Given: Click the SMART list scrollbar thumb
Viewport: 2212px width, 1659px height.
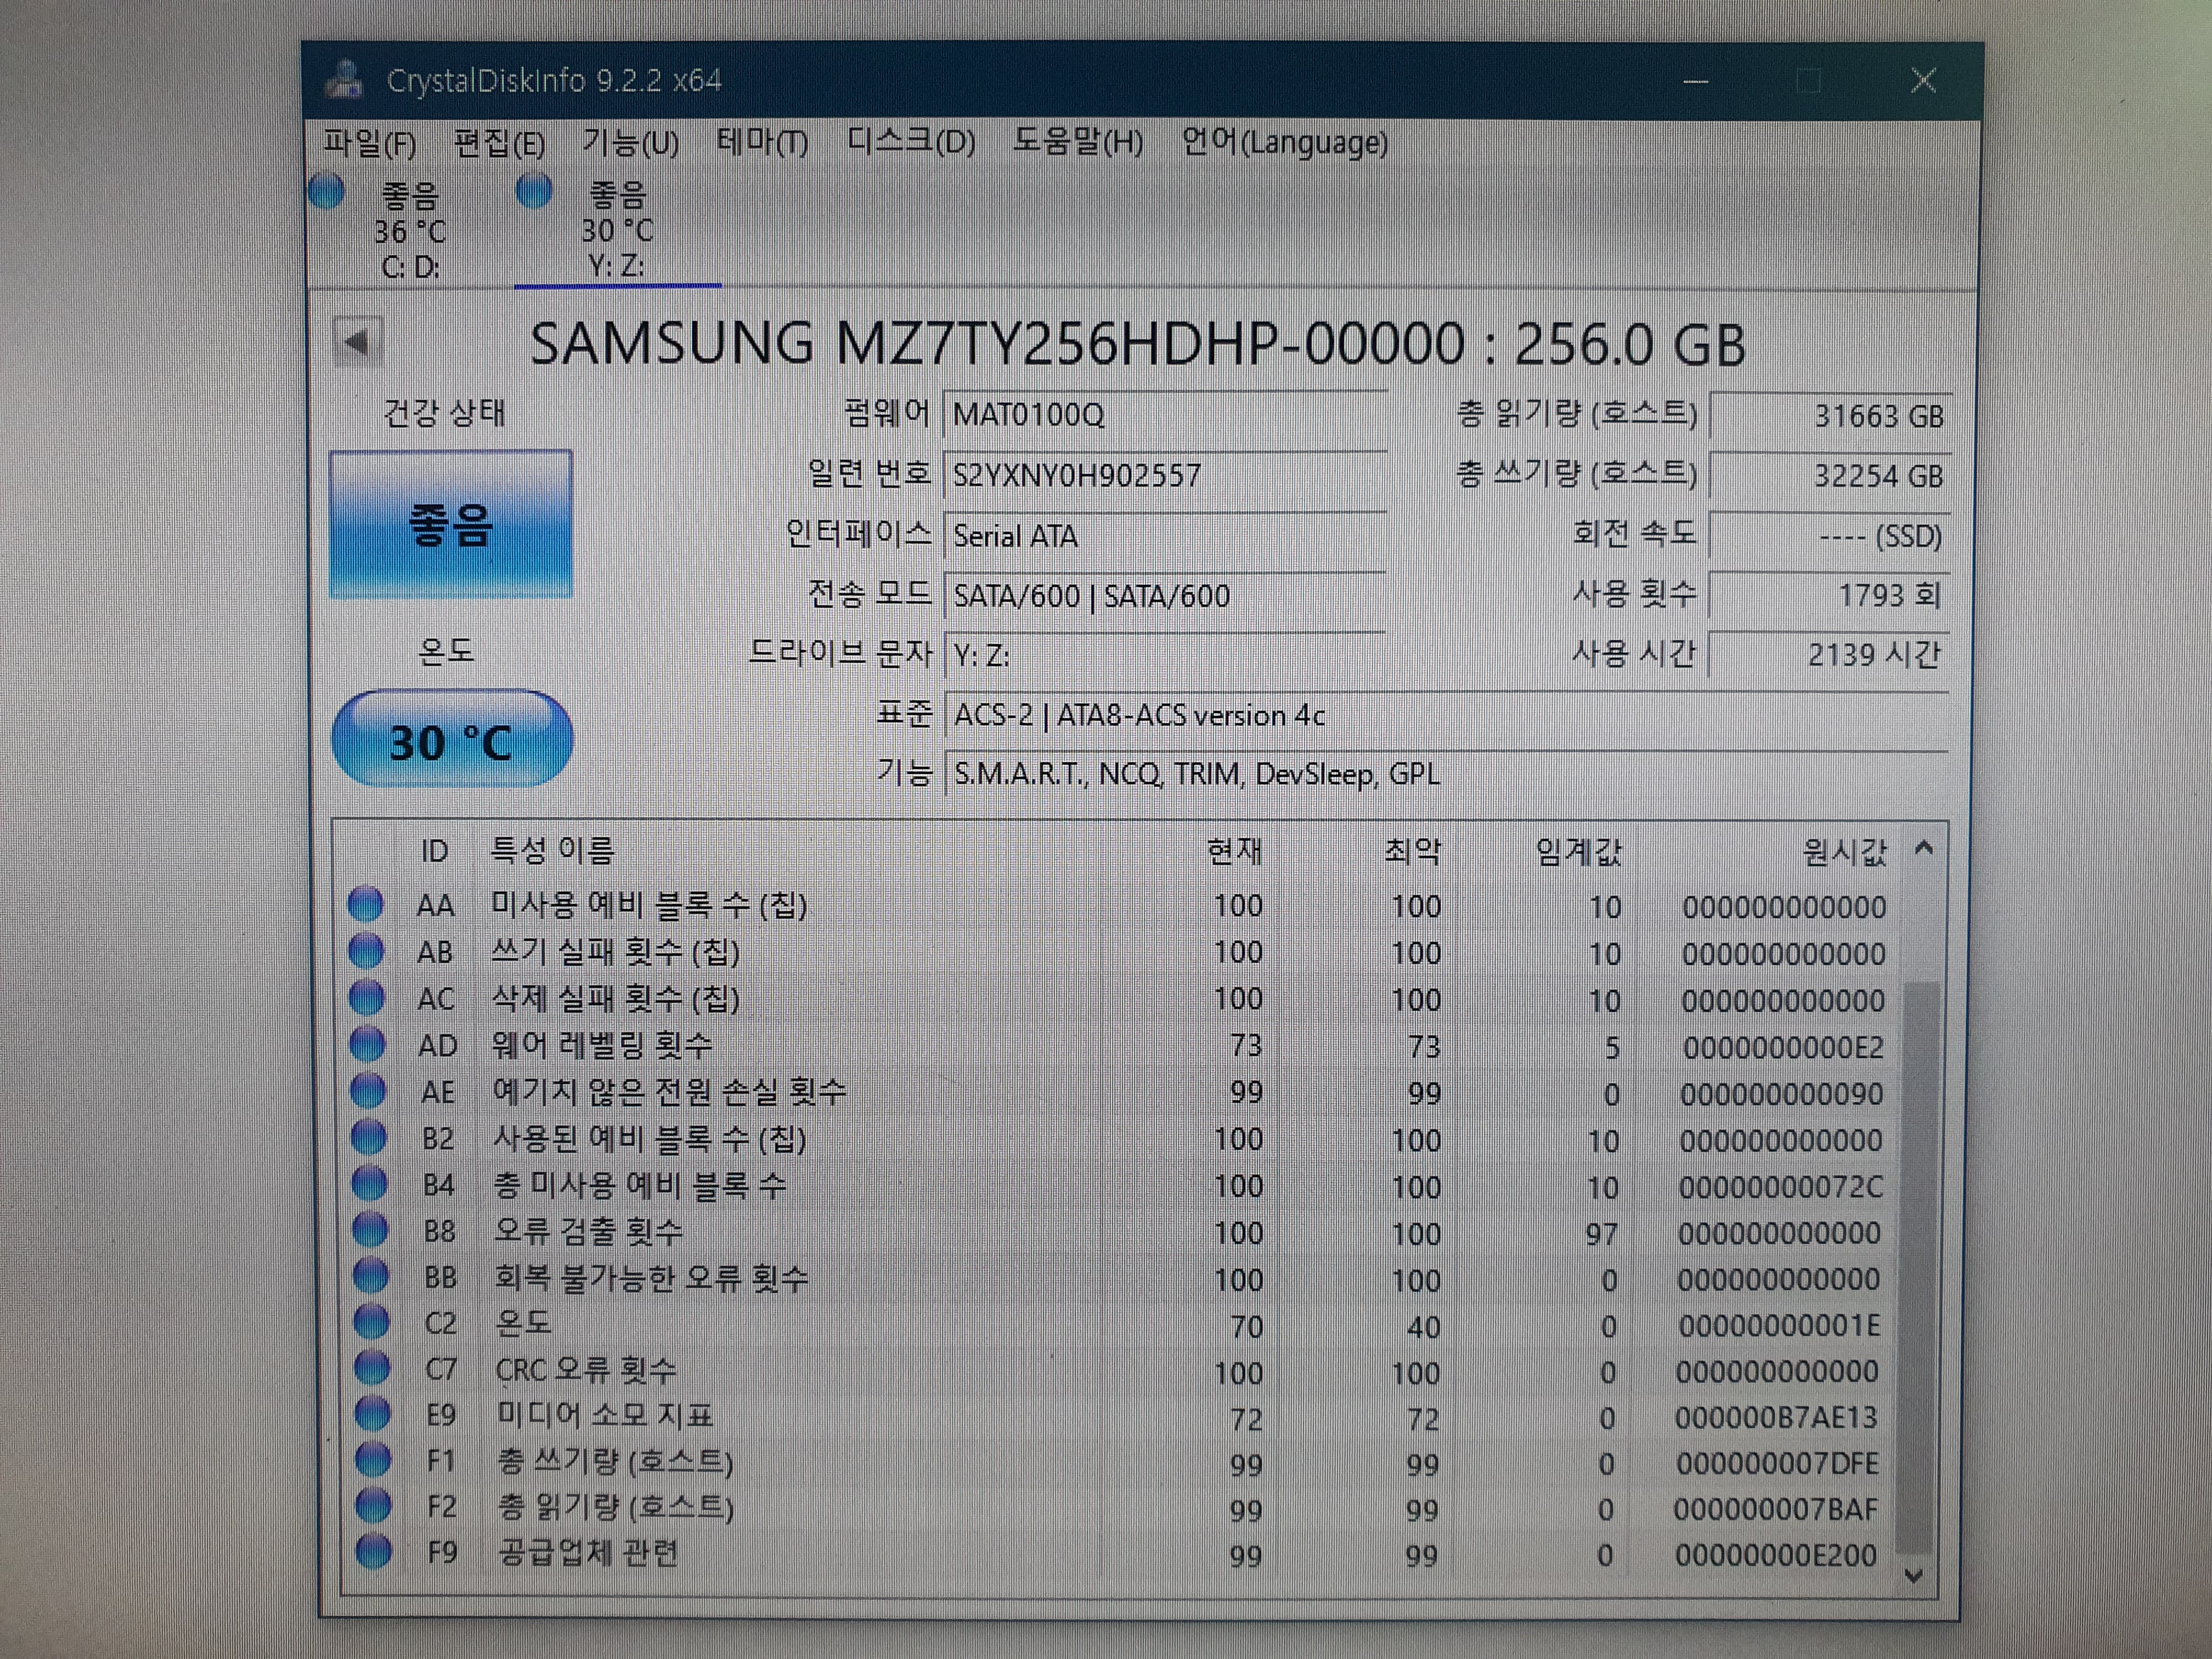Looking at the screenshot, I should [x=1917, y=1268].
